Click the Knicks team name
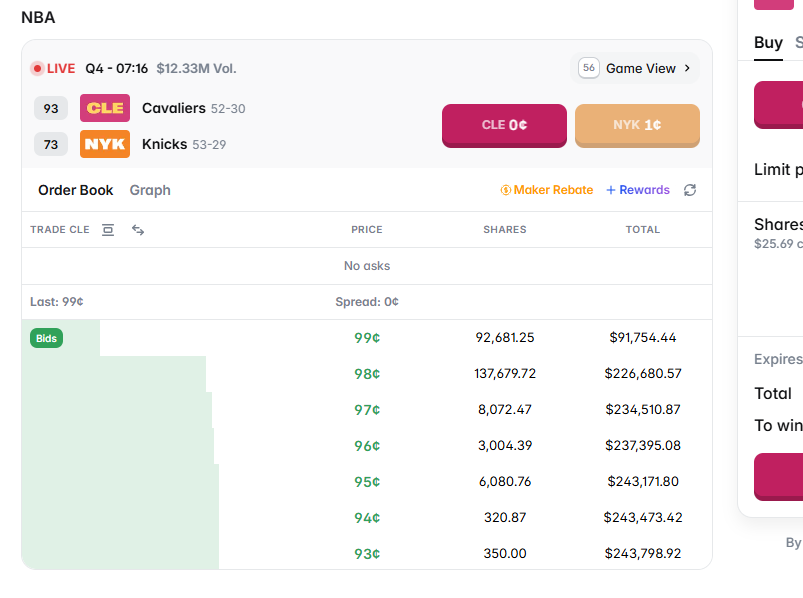This screenshot has height=598, width=803. [x=164, y=144]
